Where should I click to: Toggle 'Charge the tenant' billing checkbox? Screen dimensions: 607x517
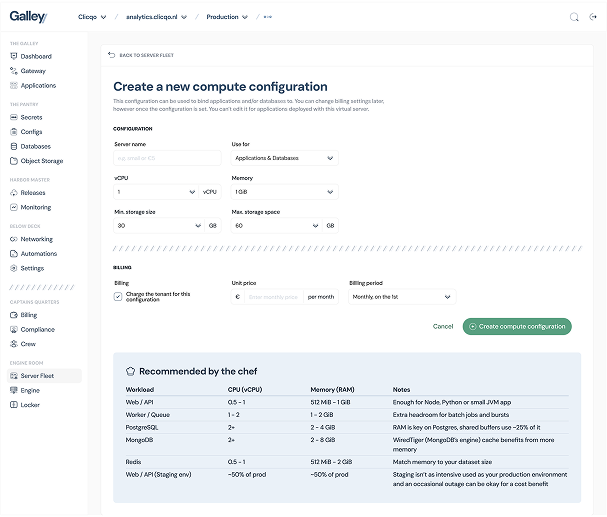click(118, 297)
